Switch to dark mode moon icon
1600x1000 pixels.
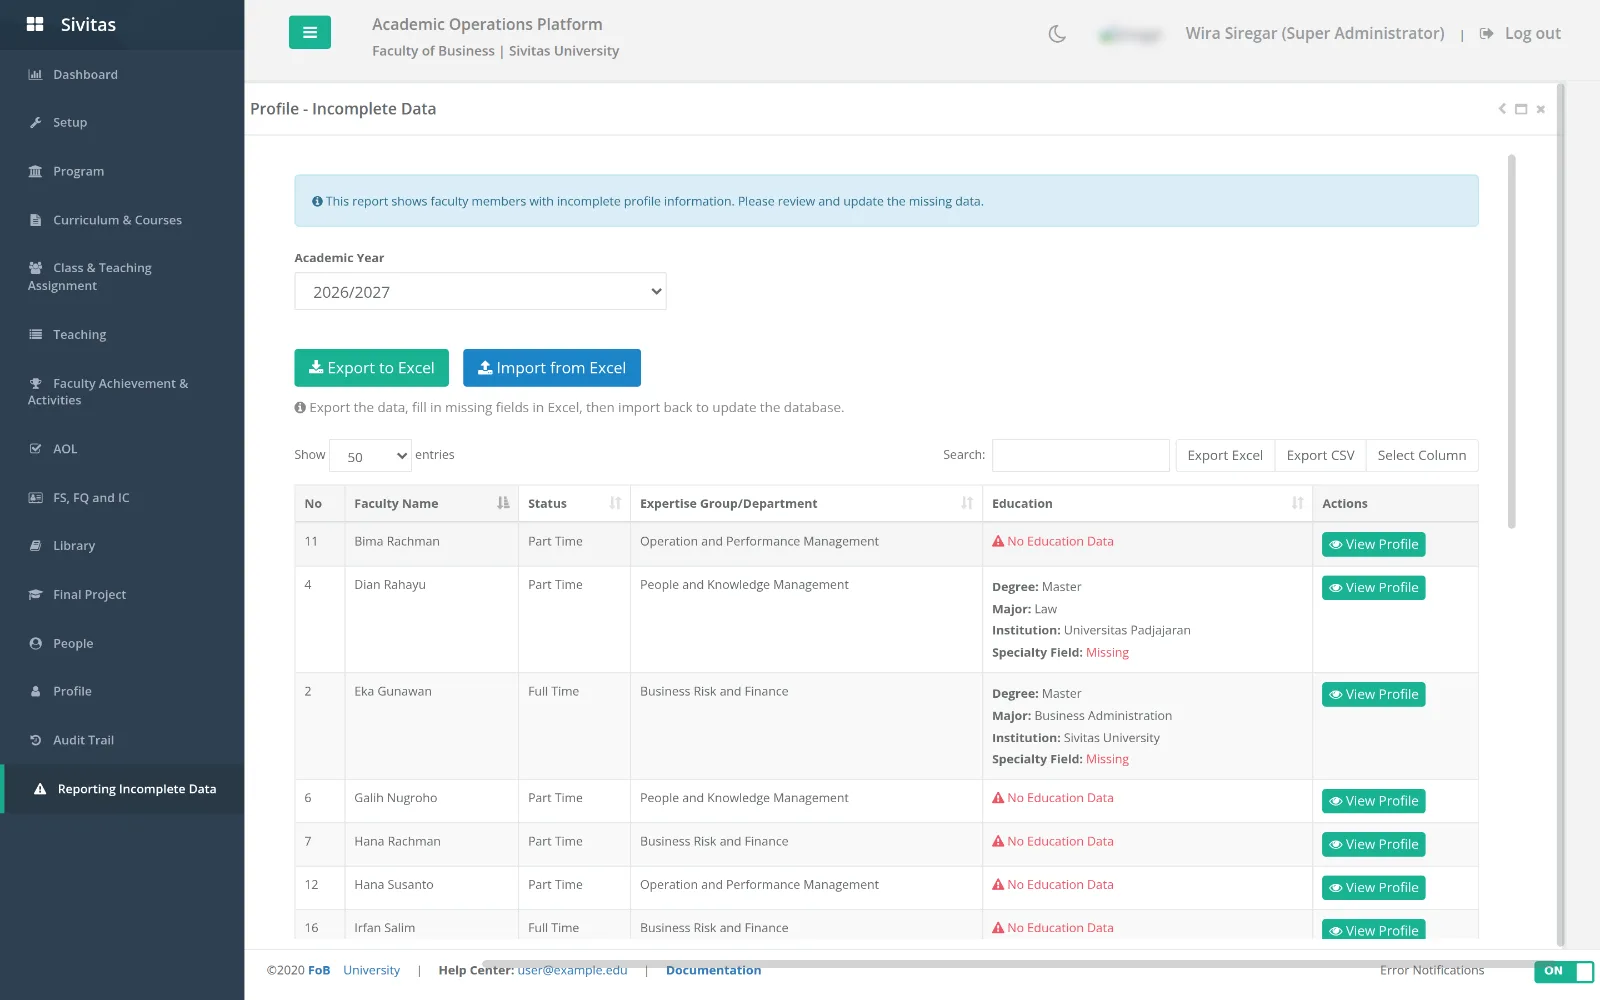[1057, 34]
